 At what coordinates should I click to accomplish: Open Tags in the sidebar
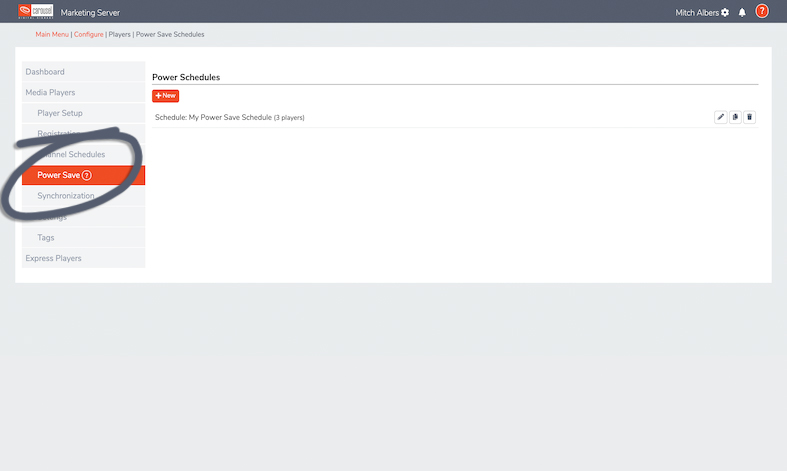pos(83,238)
